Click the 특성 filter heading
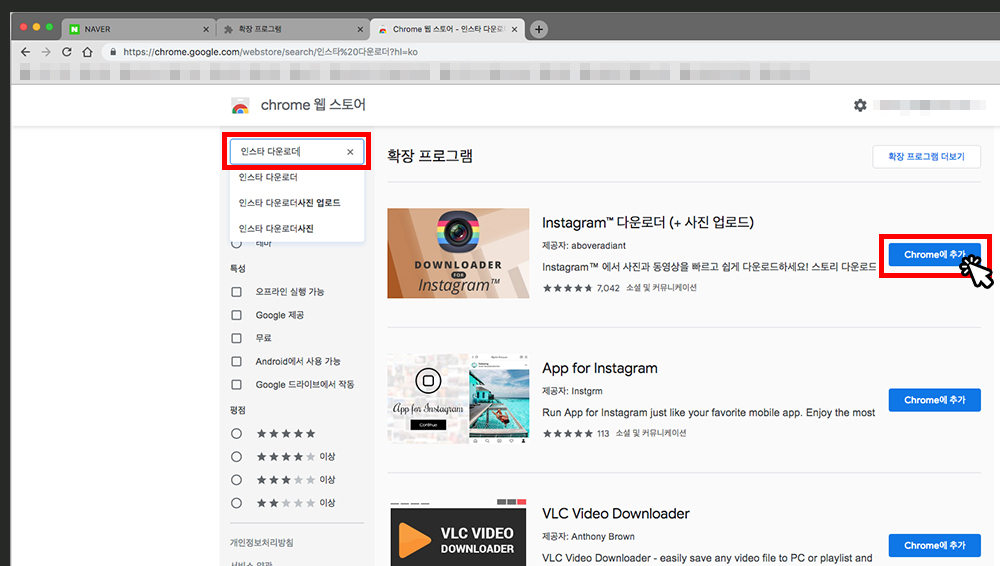The height and width of the screenshot is (566, 1000). pyautogui.click(x=237, y=269)
